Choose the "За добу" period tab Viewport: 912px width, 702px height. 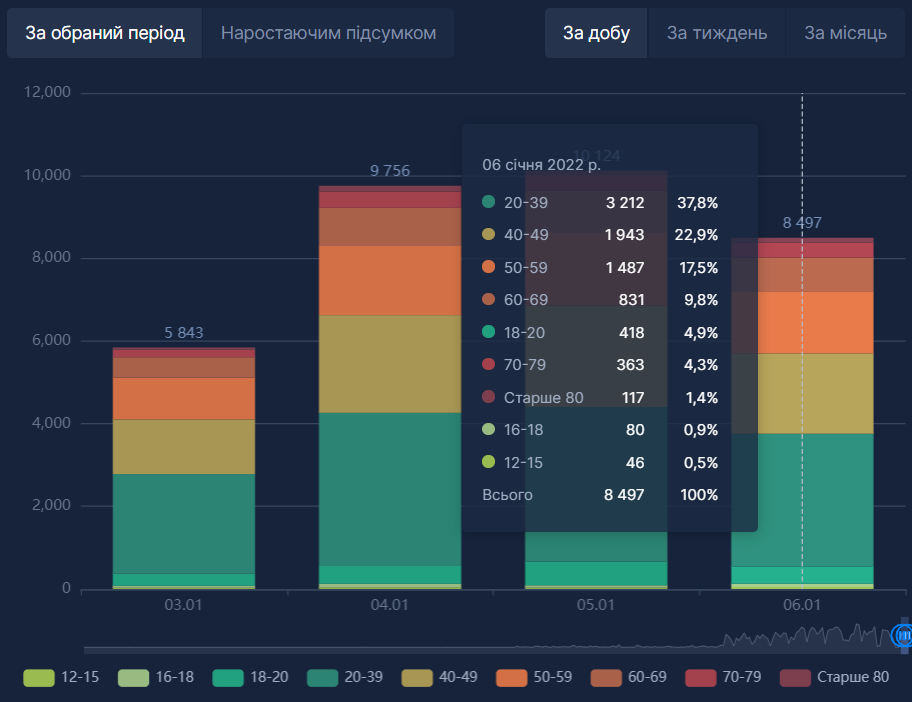click(596, 33)
